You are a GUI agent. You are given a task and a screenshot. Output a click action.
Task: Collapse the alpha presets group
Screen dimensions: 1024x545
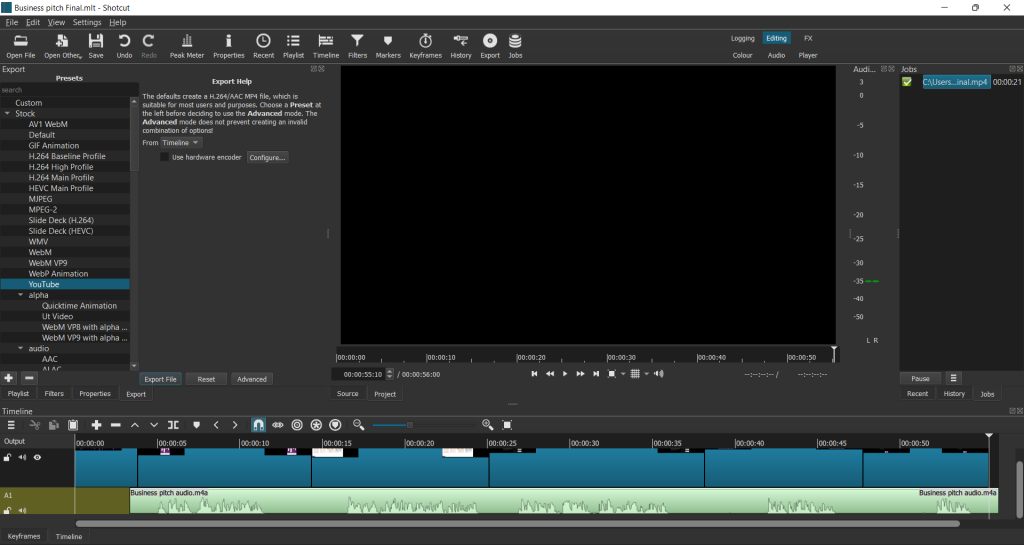click(20, 295)
